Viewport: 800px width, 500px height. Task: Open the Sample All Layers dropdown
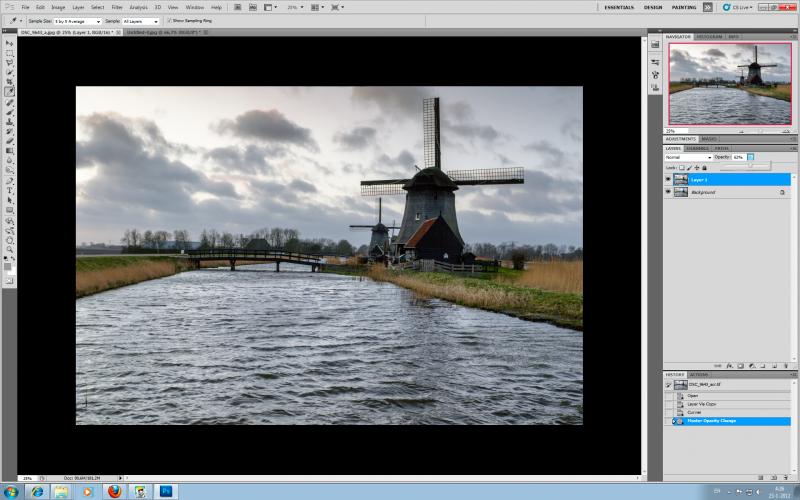click(140, 21)
